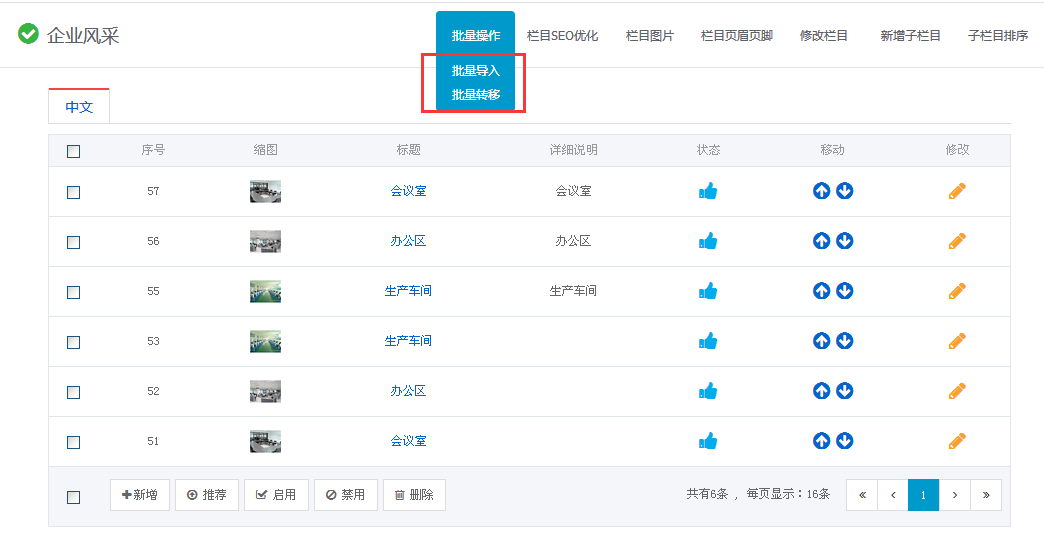This screenshot has height=535, width=1044.
Task: Click the 新增 button
Action: tap(139, 495)
